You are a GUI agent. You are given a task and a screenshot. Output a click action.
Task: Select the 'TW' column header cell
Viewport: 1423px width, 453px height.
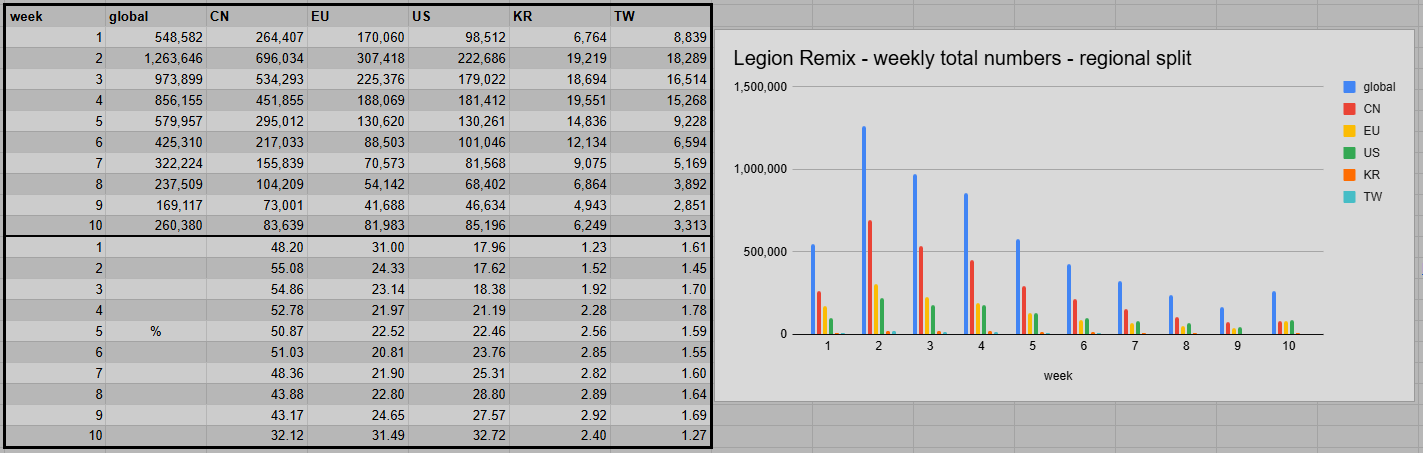pos(660,15)
